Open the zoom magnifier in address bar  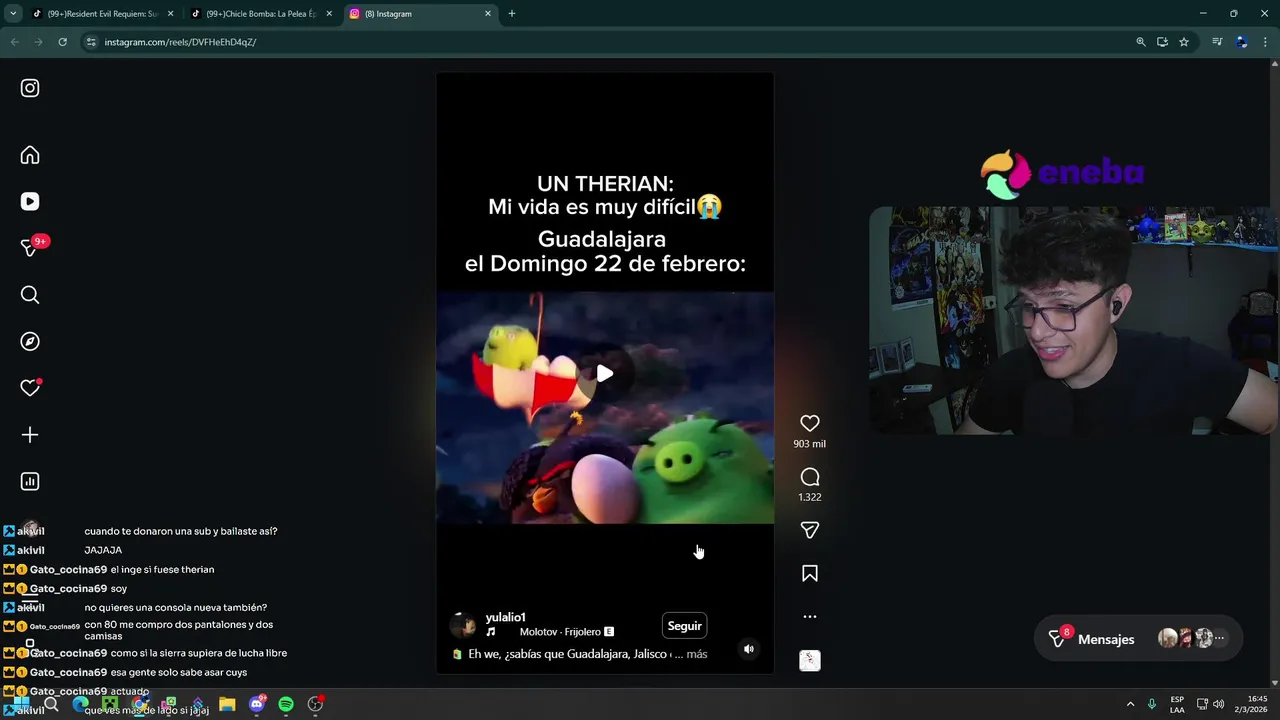(1141, 42)
